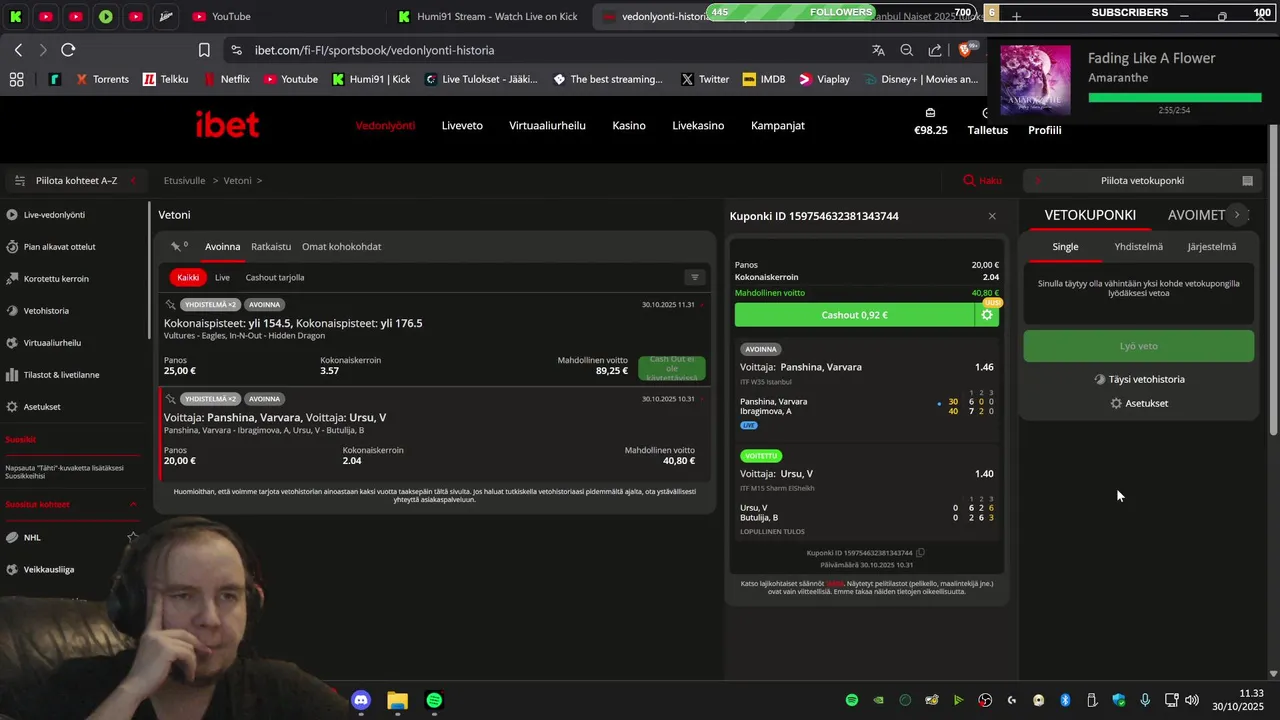Switch to the Ratkaistu tab
The height and width of the screenshot is (720, 1280).
point(271,247)
